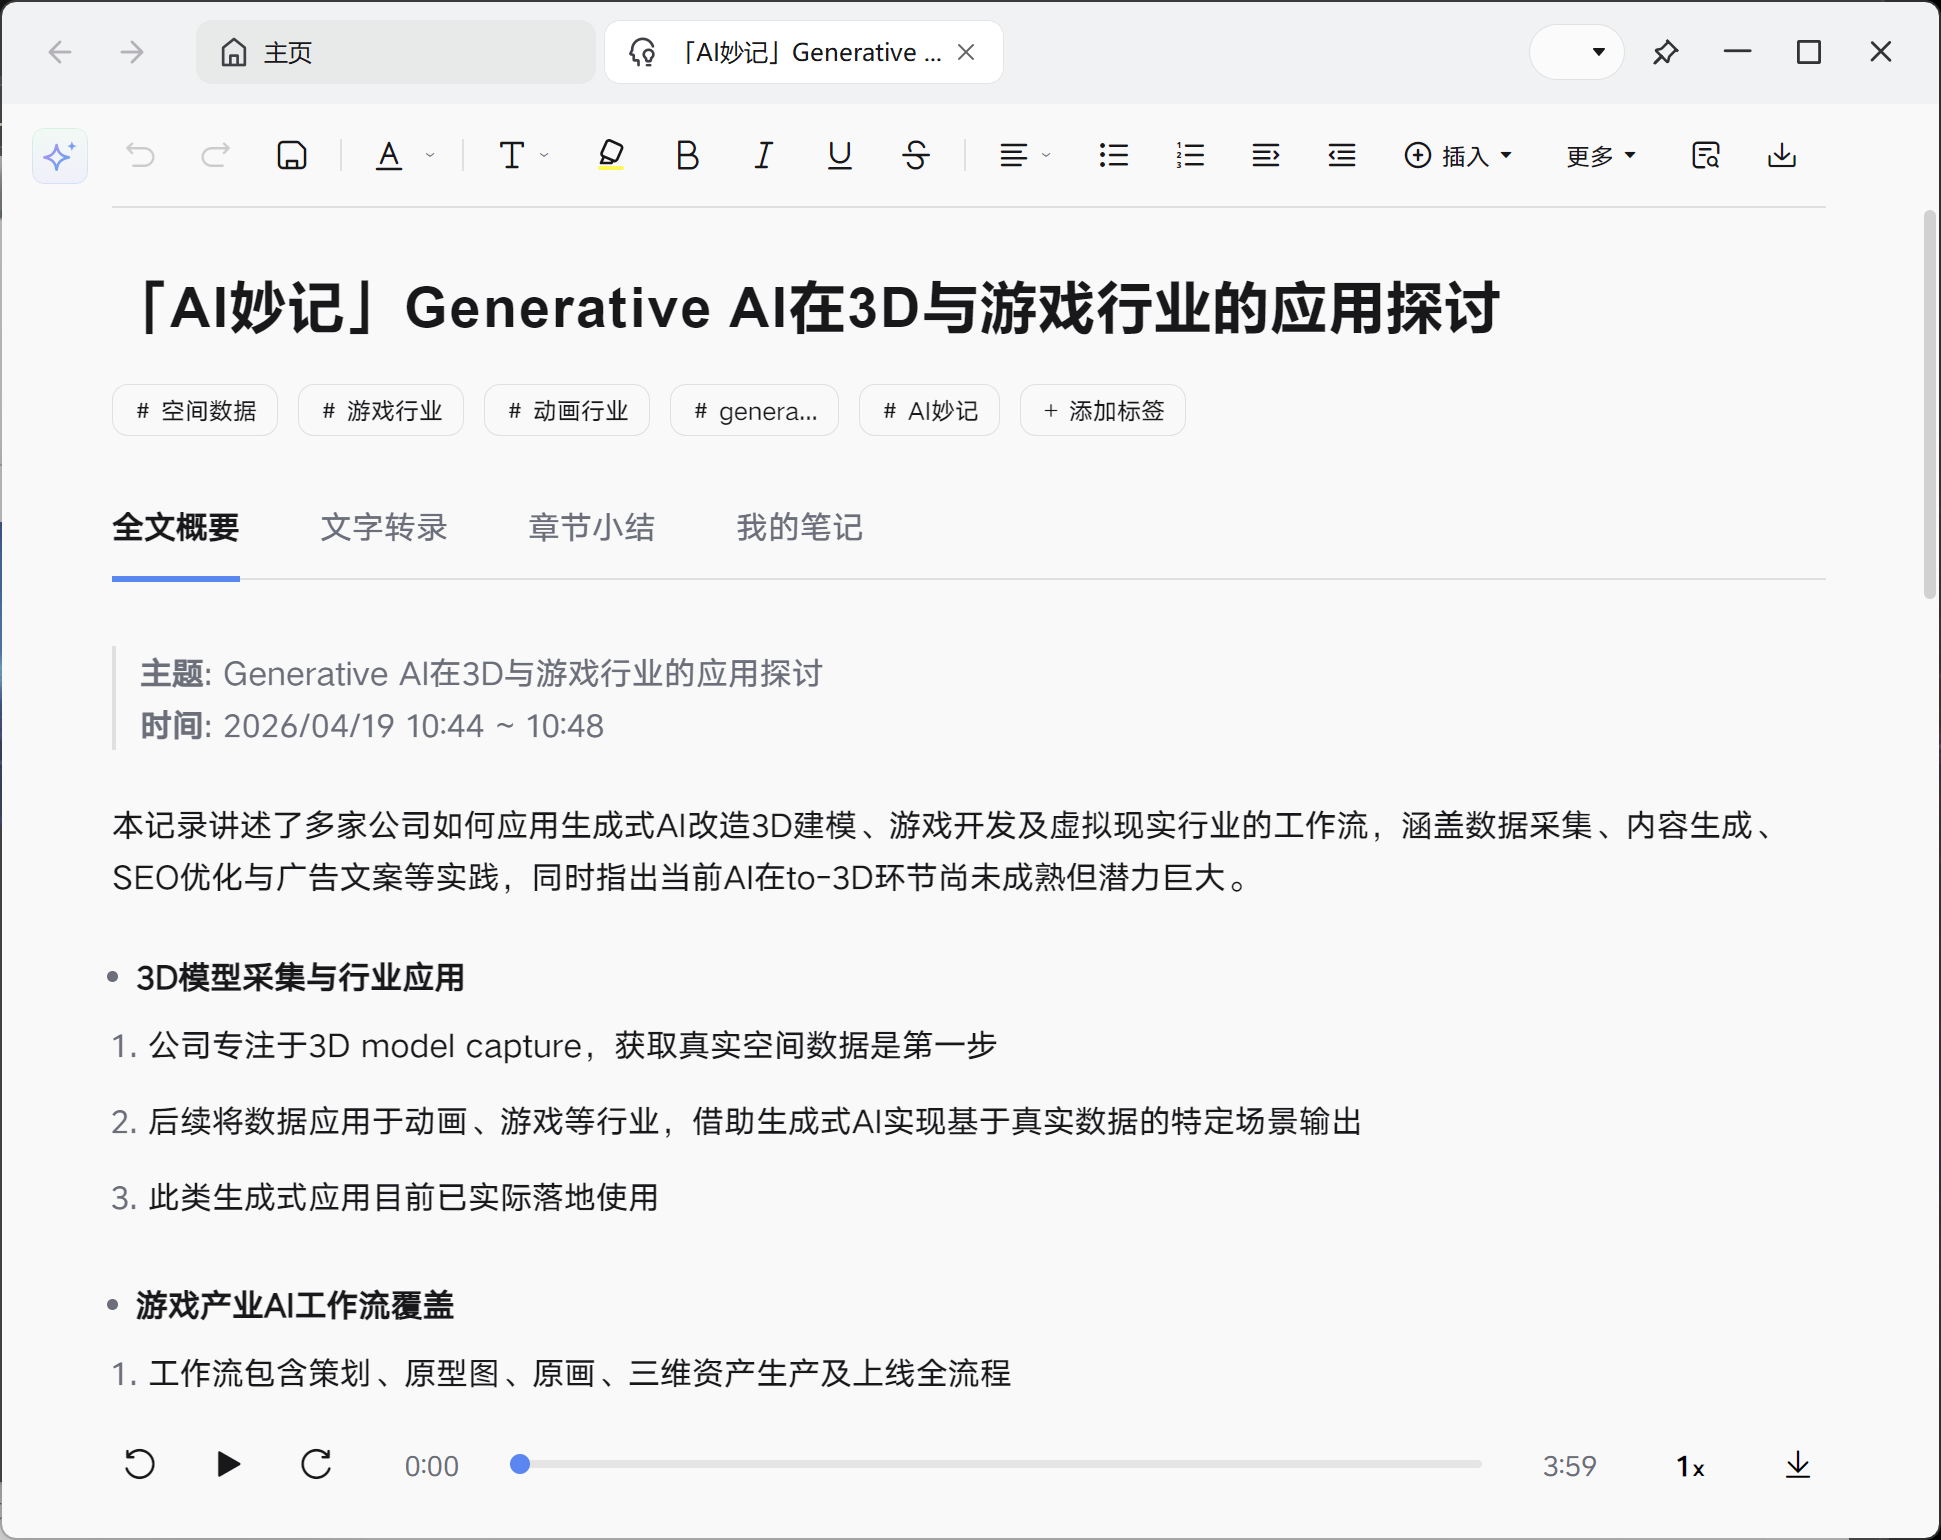Image resolution: width=1941 pixels, height=1540 pixels.
Task: Click the 添加标签 button
Action: coord(1102,411)
